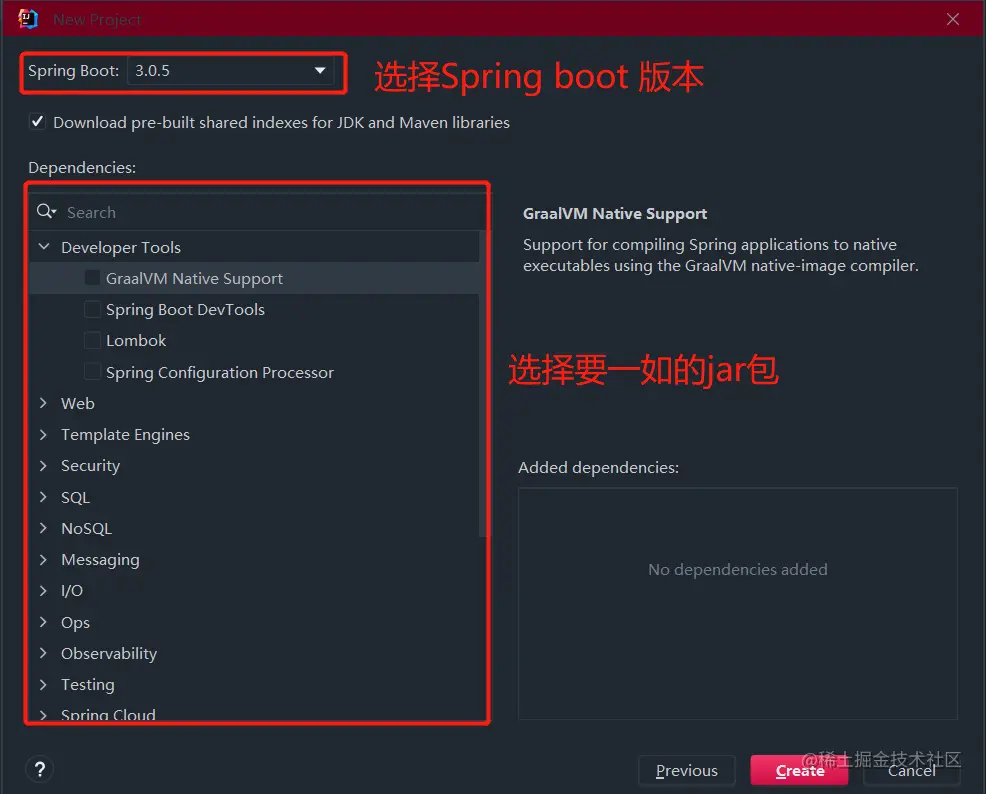The width and height of the screenshot is (986, 794).
Task: Click the Create button
Action: (x=799, y=770)
